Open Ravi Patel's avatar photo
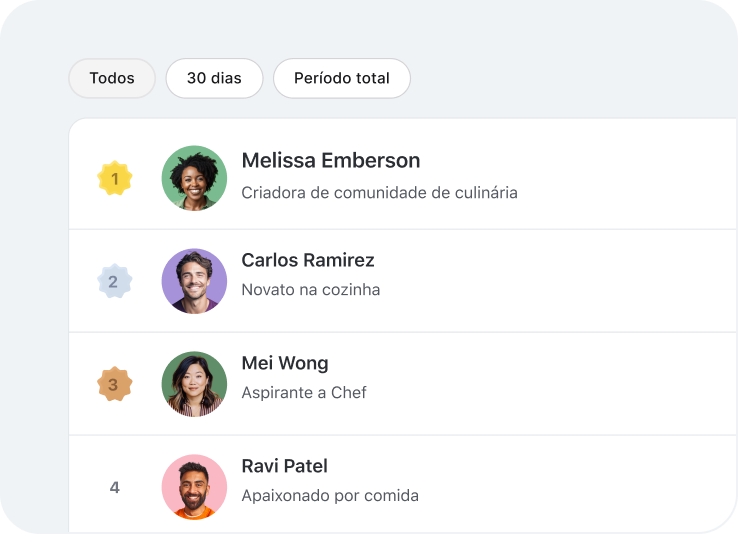Viewport: 738px width, 534px height. [194, 487]
